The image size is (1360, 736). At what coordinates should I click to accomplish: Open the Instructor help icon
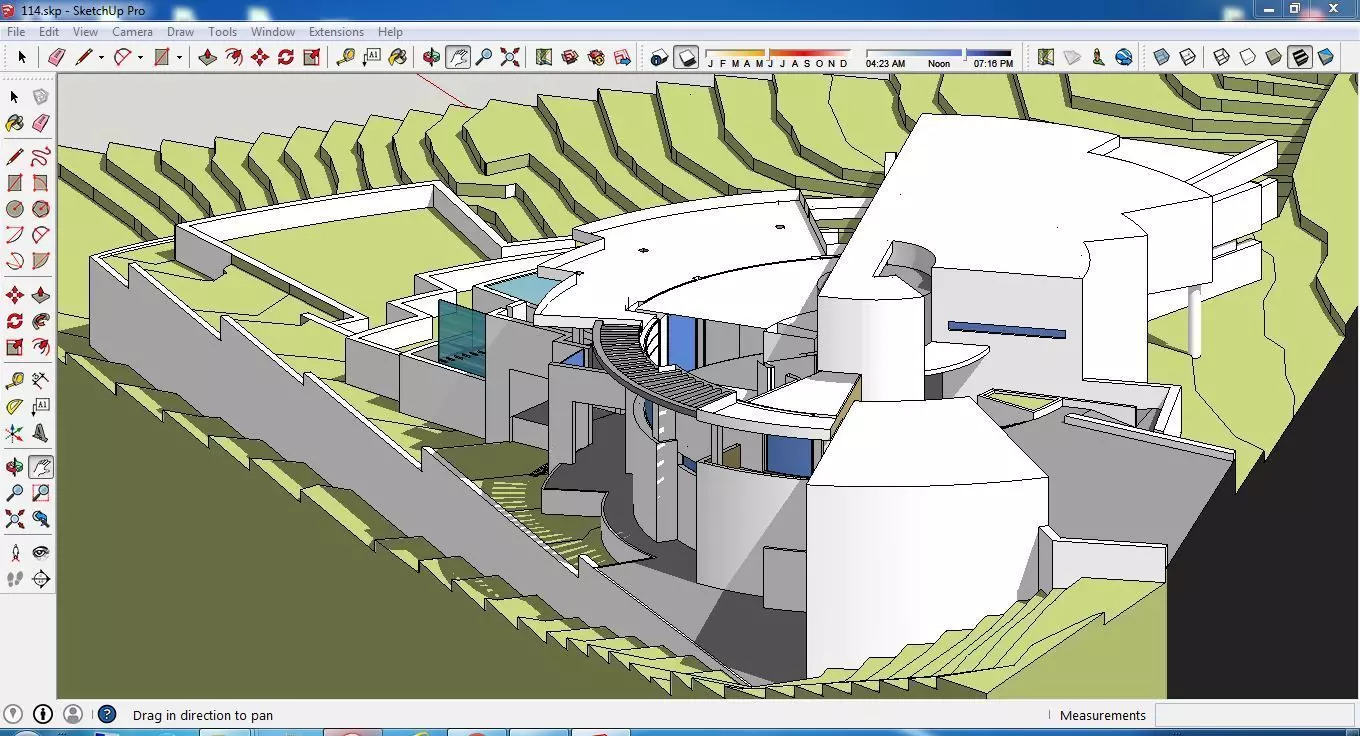tap(107, 714)
